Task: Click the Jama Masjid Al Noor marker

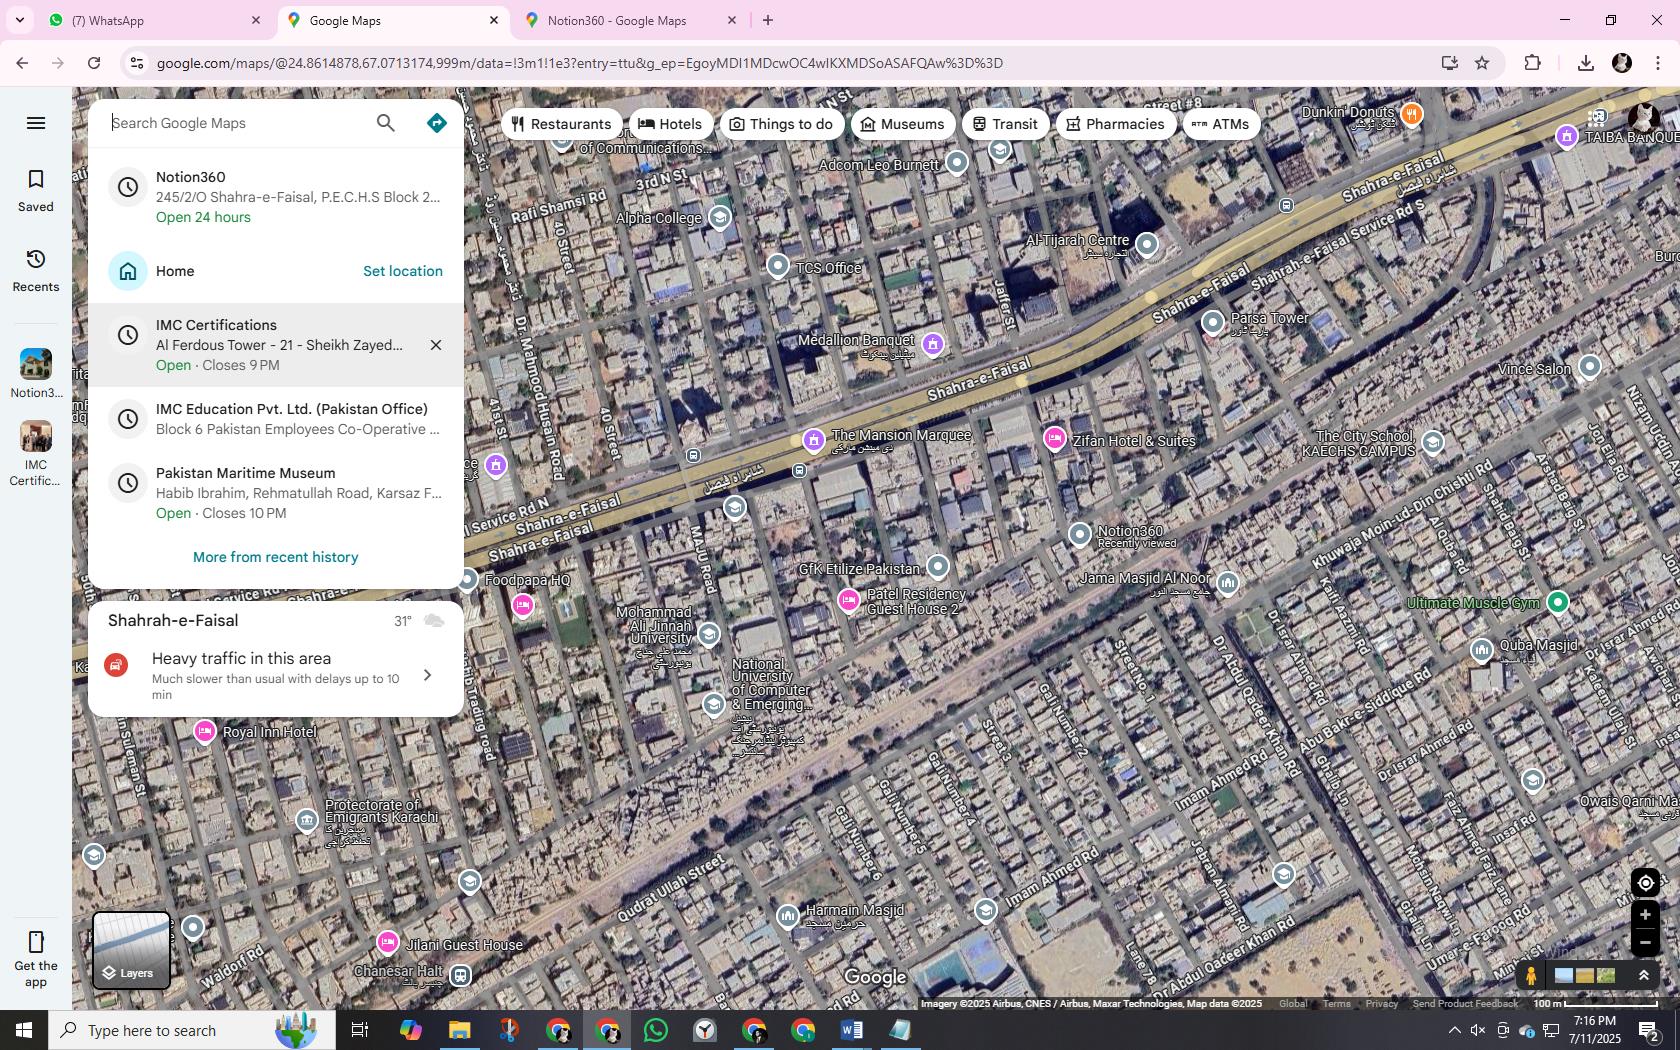Action: [x=1227, y=582]
